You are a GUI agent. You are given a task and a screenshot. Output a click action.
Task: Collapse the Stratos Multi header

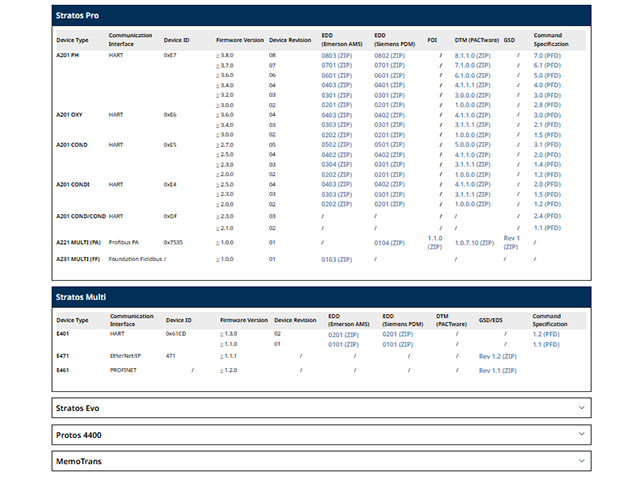pyautogui.click(x=321, y=297)
